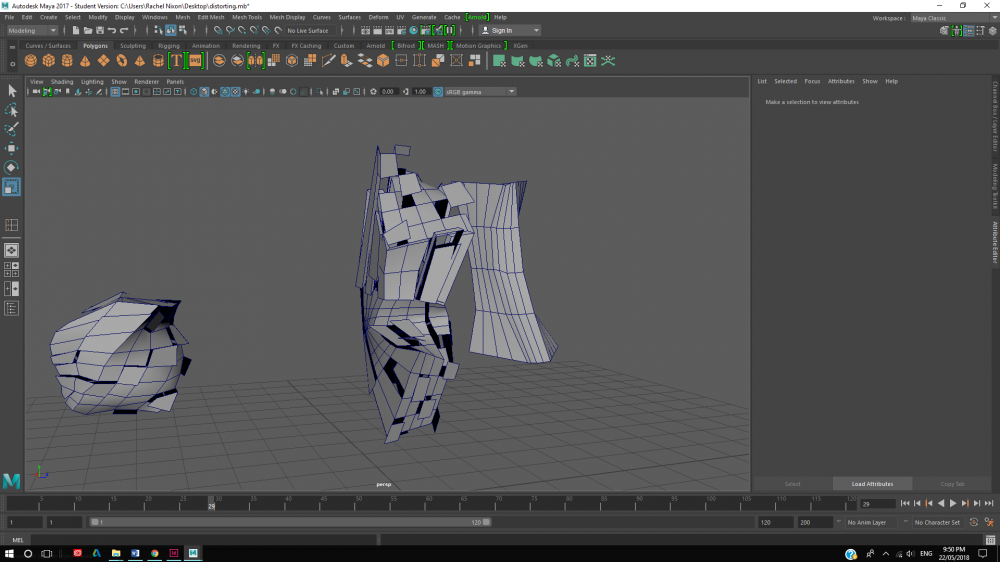Image resolution: width=1000 pixels, height=562 pixels.
Task: Activate the Select tool arrow in toolbox
Action: tap(12, 91)
